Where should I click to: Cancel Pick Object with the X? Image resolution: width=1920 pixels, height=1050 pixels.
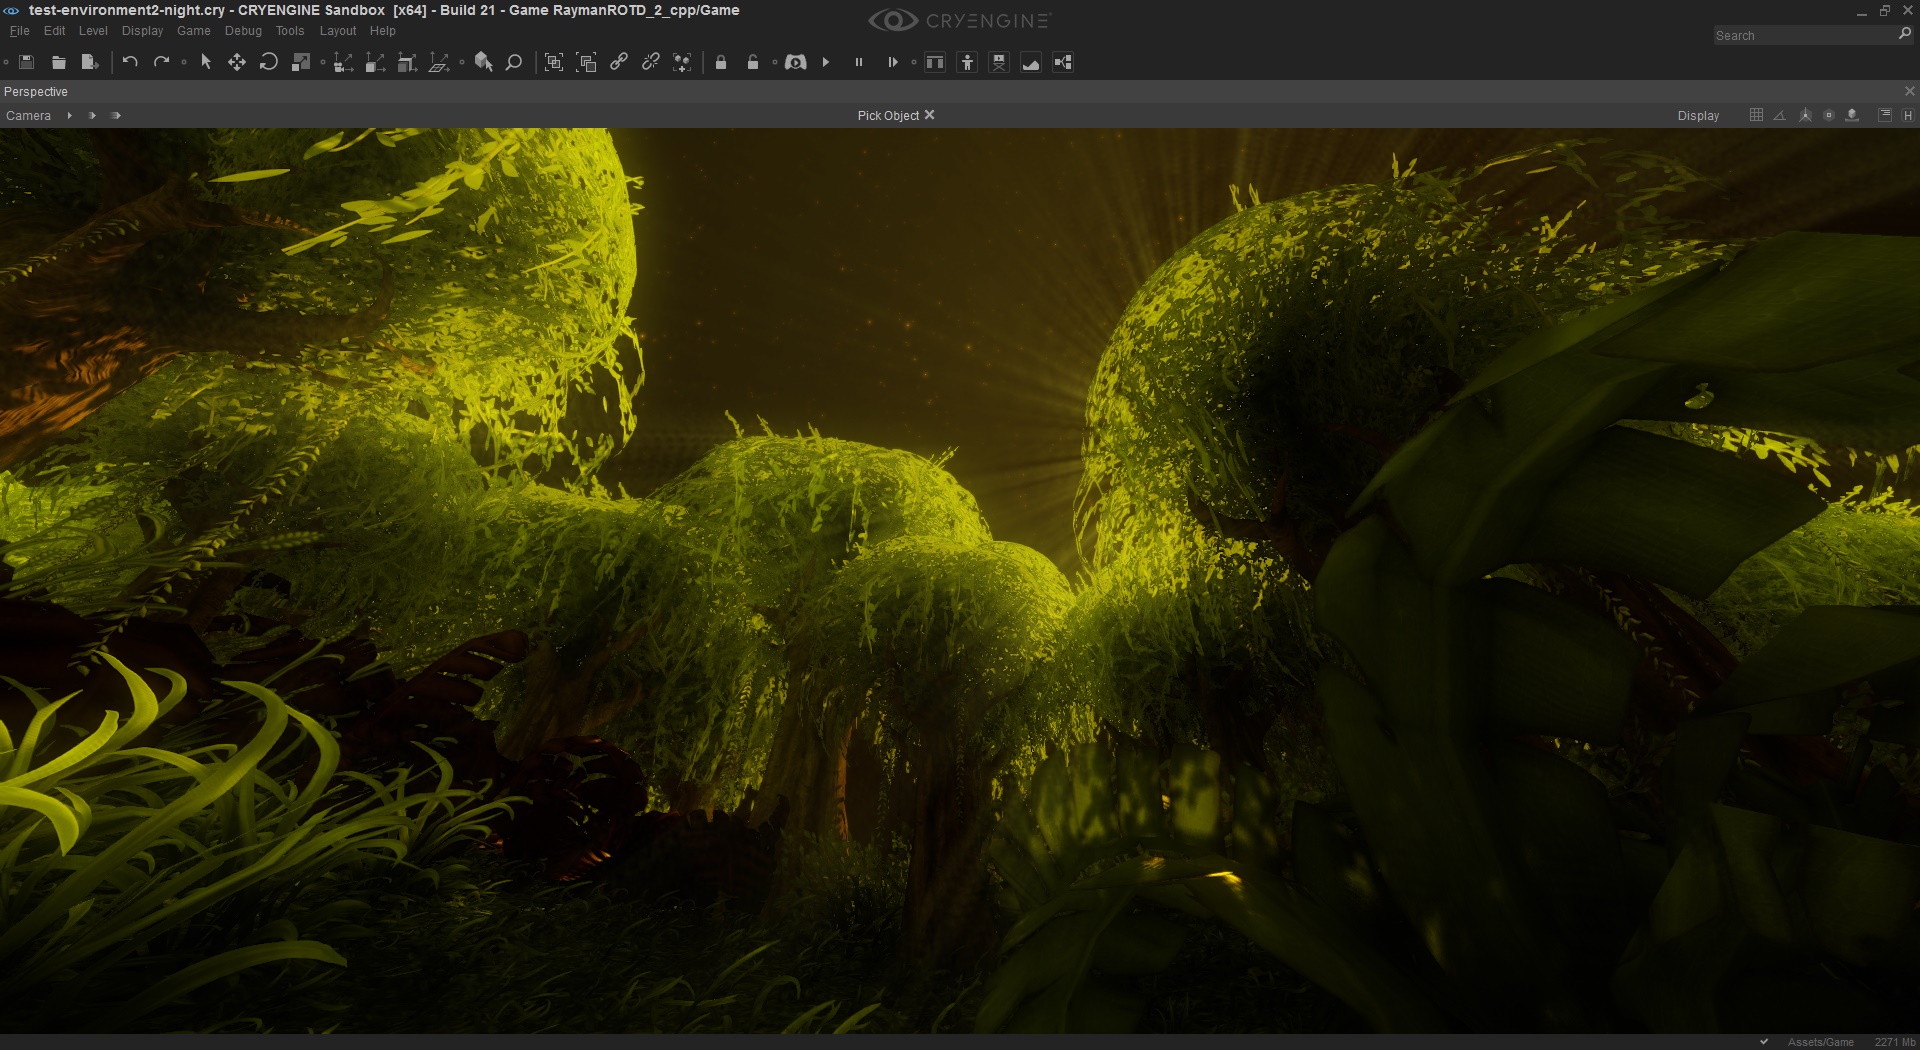pyautogui.click(x=929, y=115)
